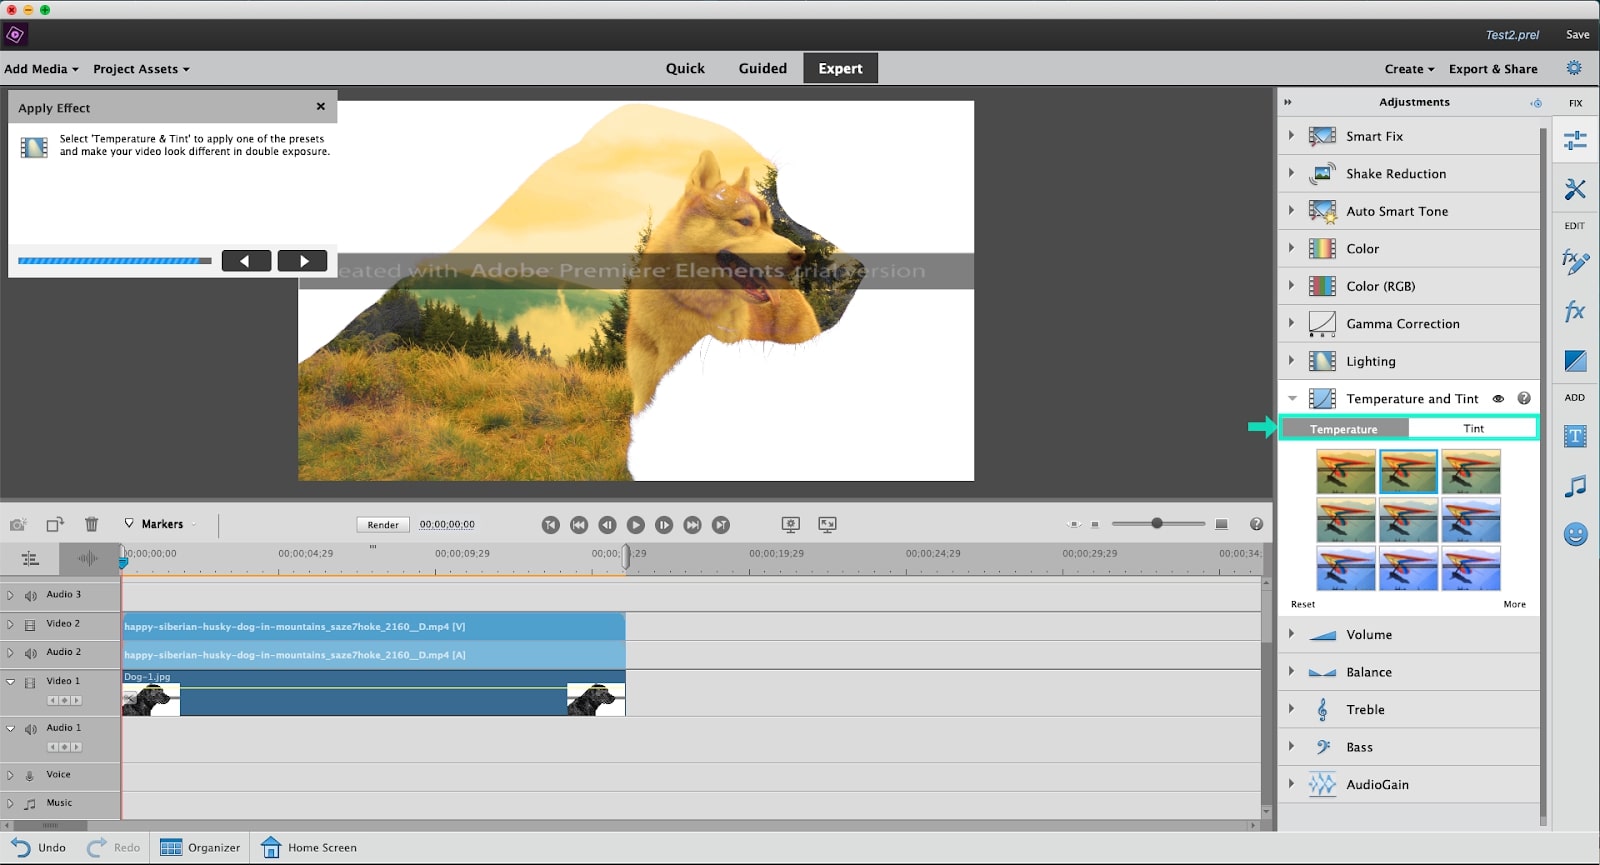Click the Render button
Screen dimensions: 1600x865
[383, 524]
